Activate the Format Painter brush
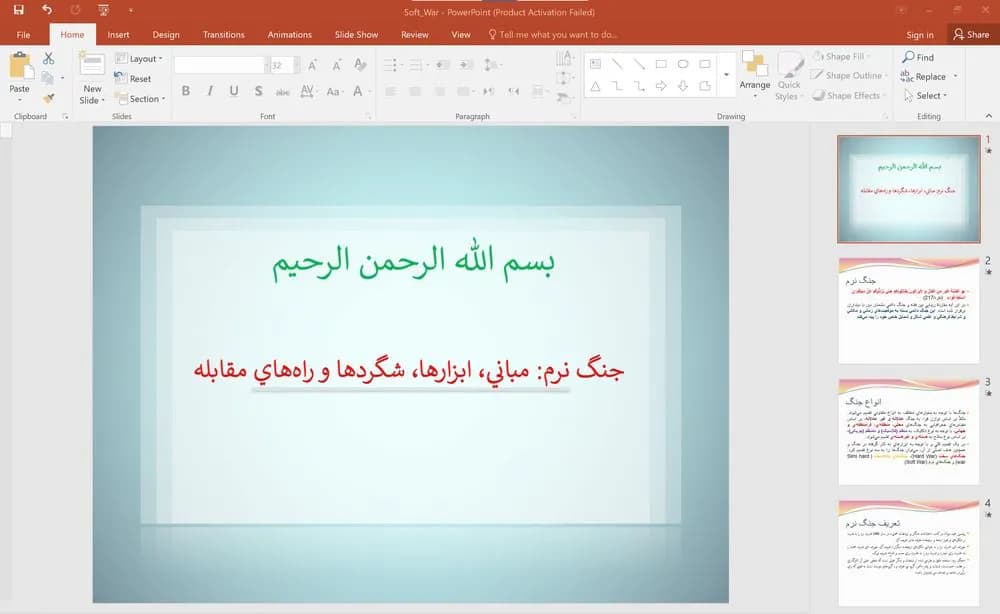 coord(48,98)
